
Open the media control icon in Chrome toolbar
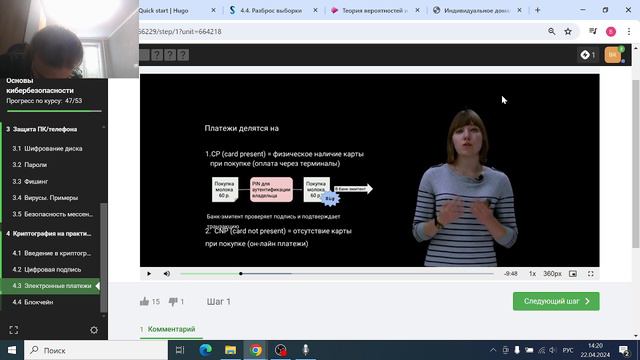click(593, 31)
